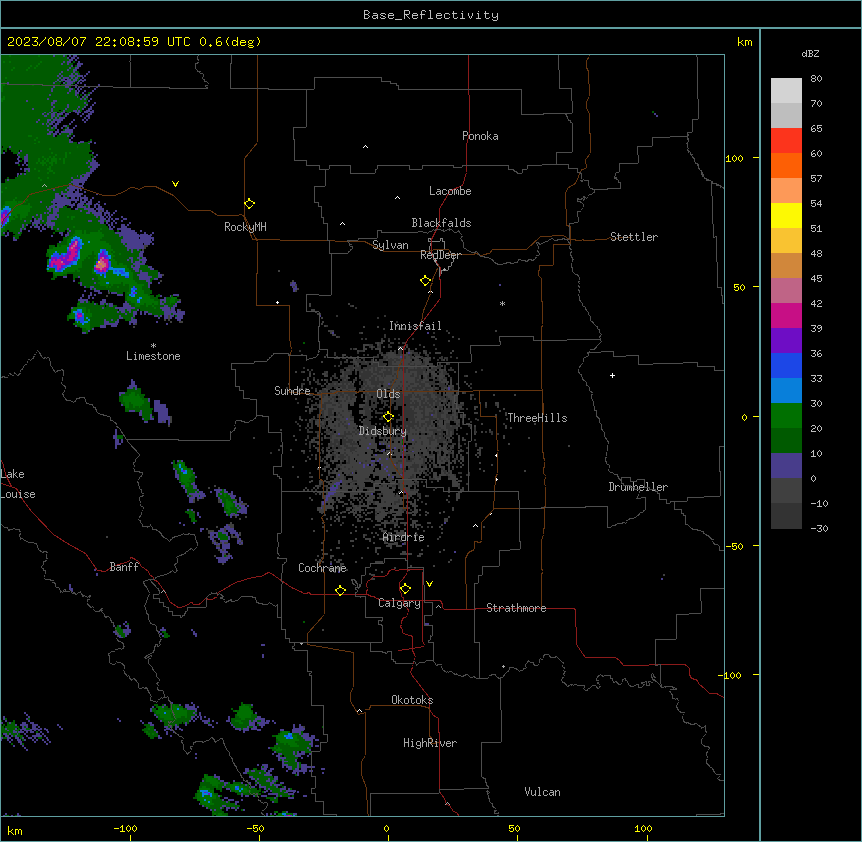Select the RedDeer city label
This screenshot has height=842, width=862.
(440, 255)
